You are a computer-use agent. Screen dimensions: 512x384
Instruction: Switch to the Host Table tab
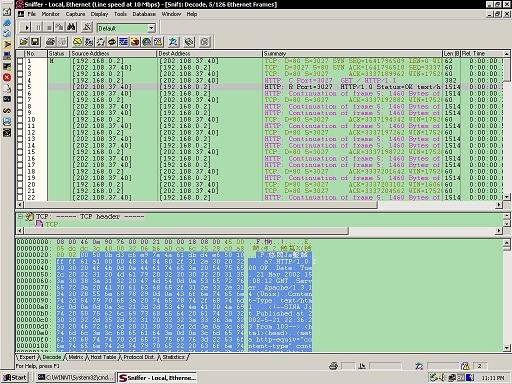coord(103,357)
